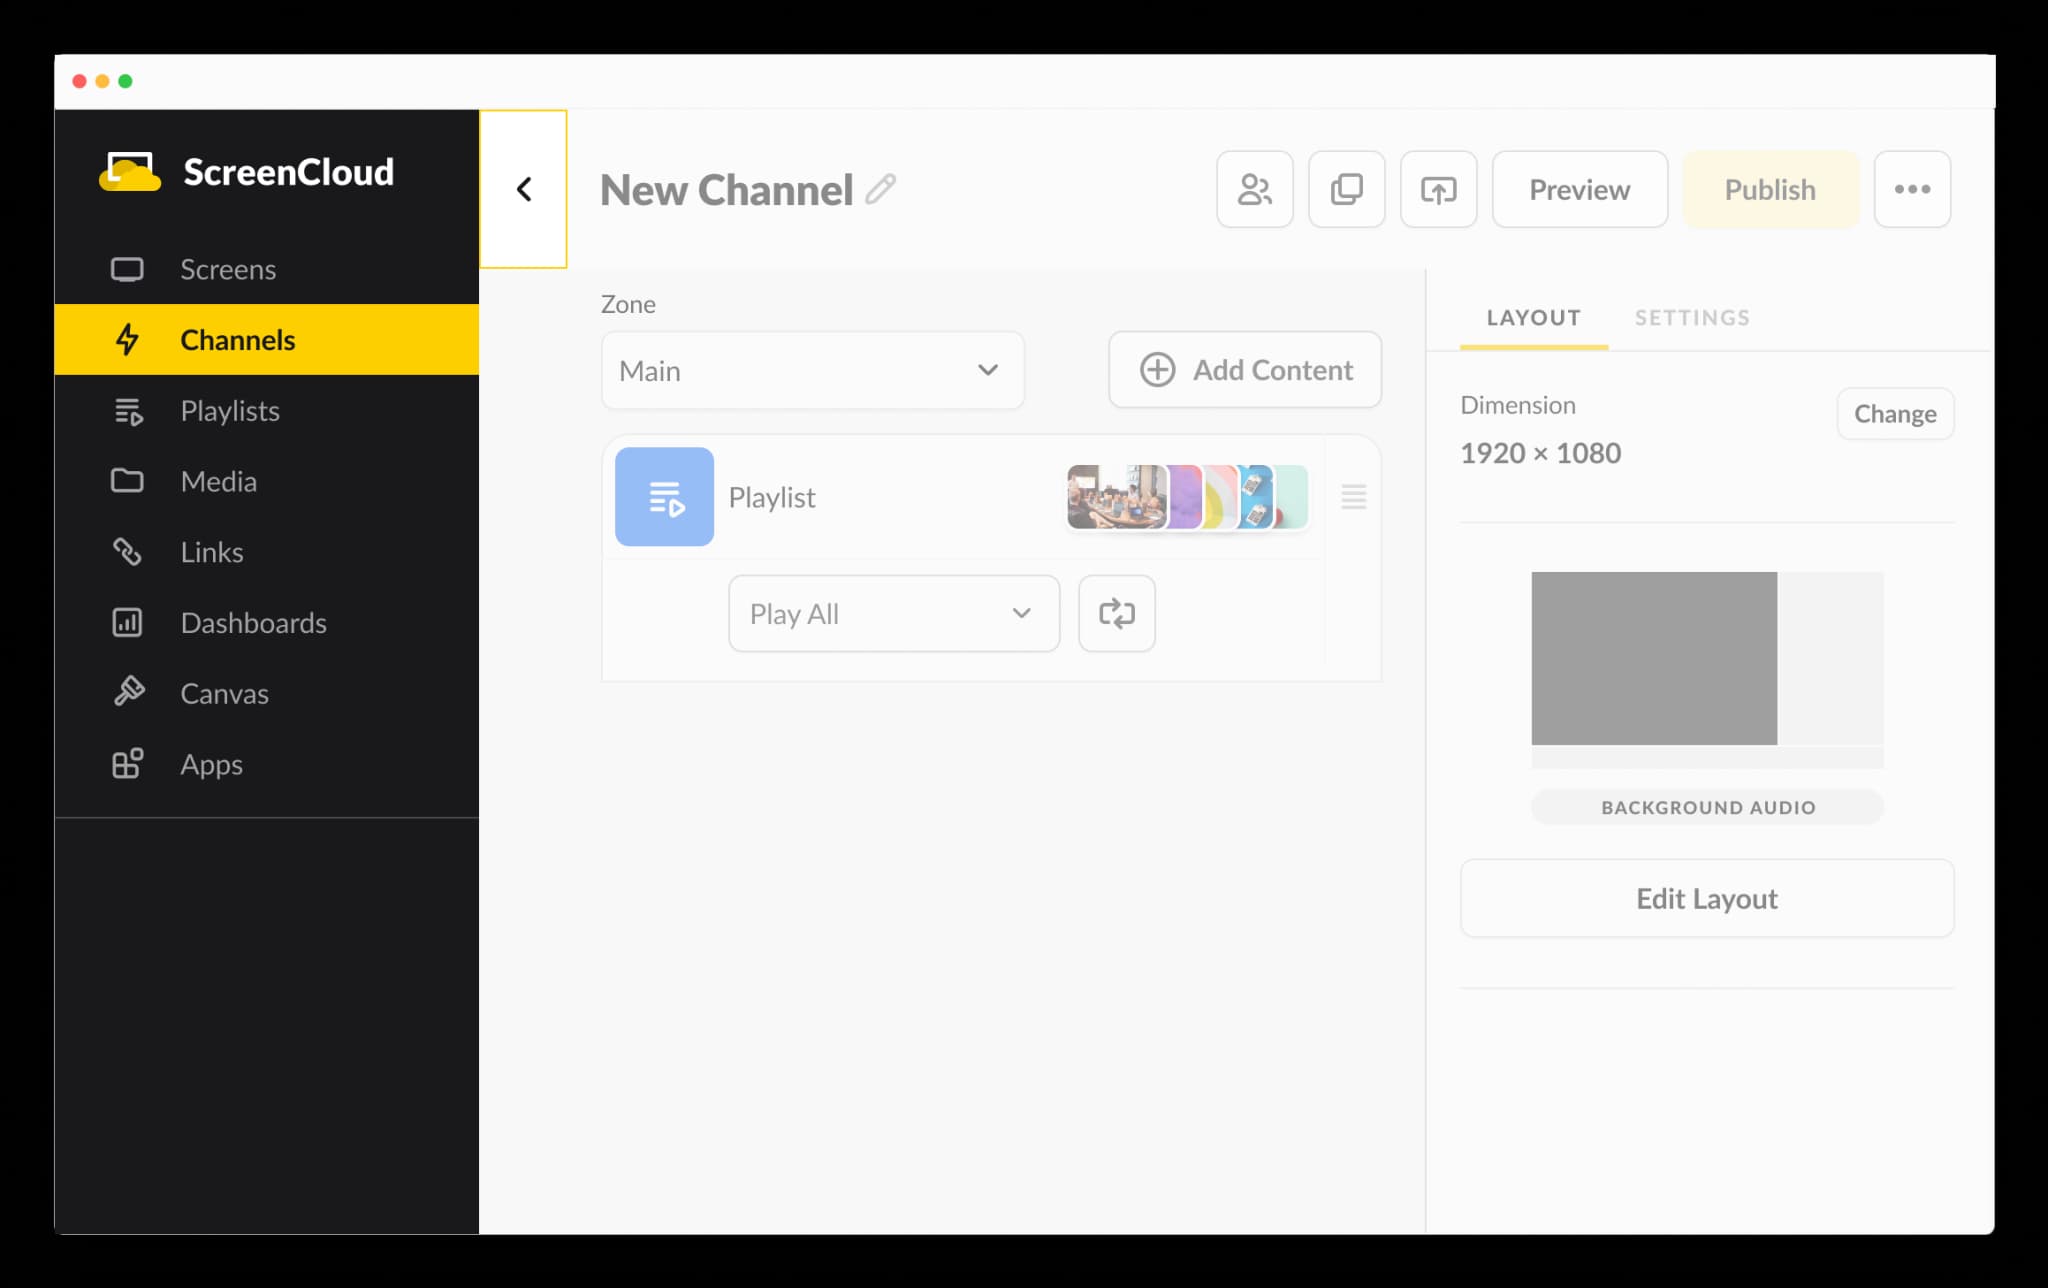This screenshot has height=1288, width=2048.
Task: Toggle the repeat/loop playlist button
Action: click(1116, 613)
